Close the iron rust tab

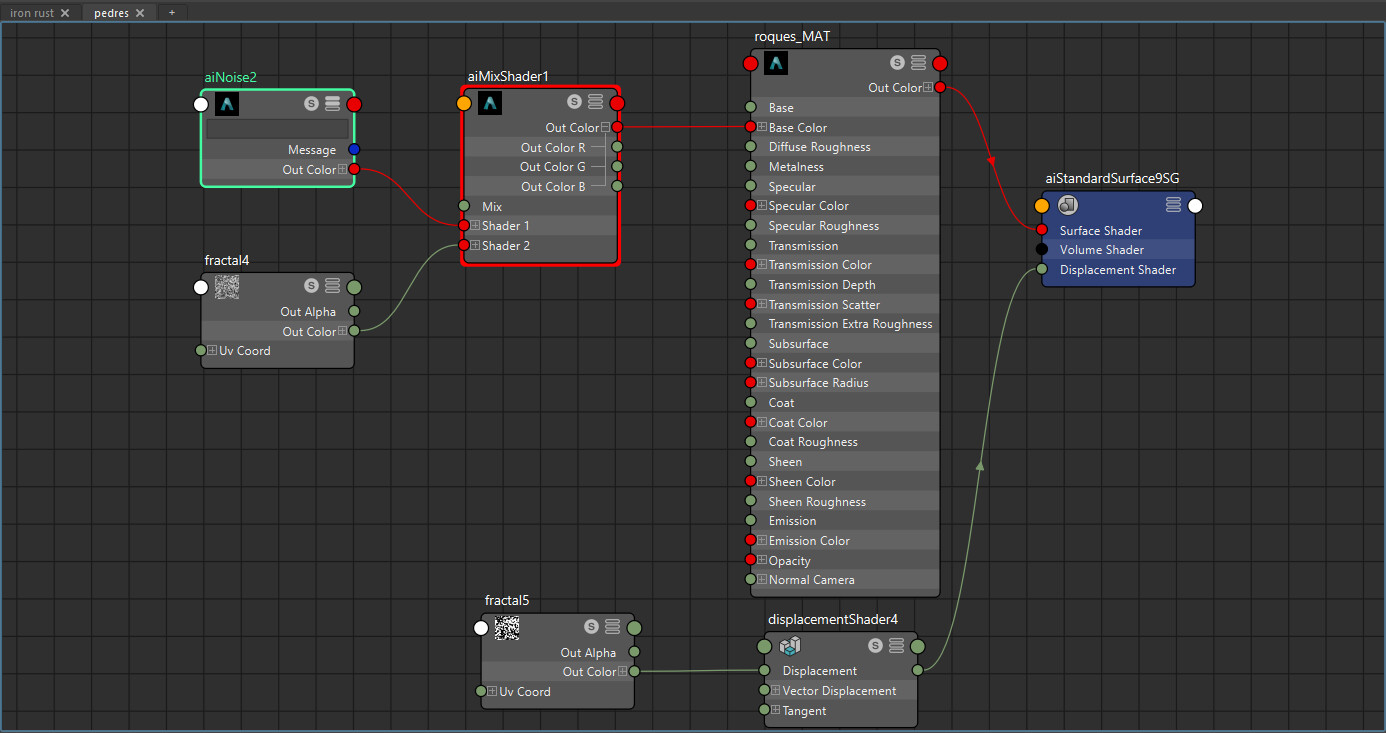click(x=64, y=13)
